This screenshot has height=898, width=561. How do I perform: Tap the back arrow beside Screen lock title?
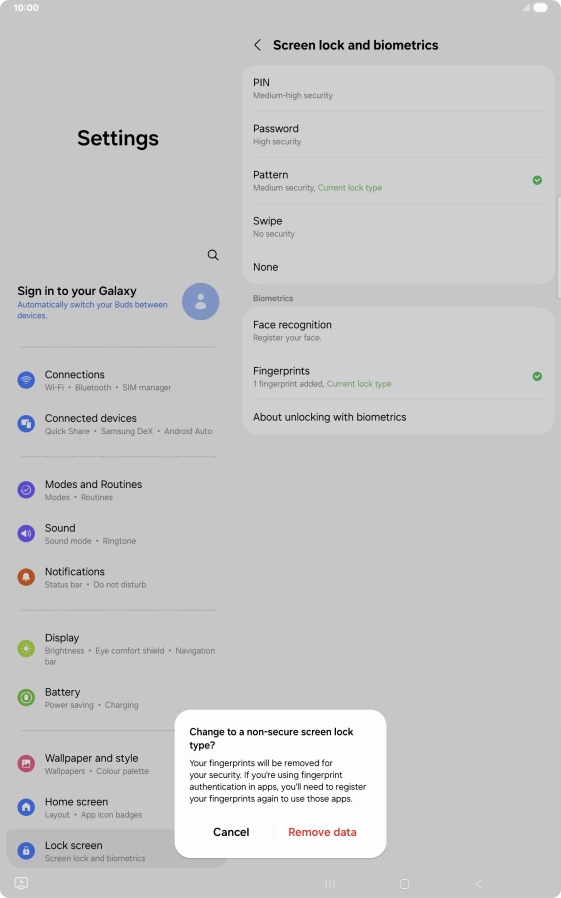click(x=258, y=45)
